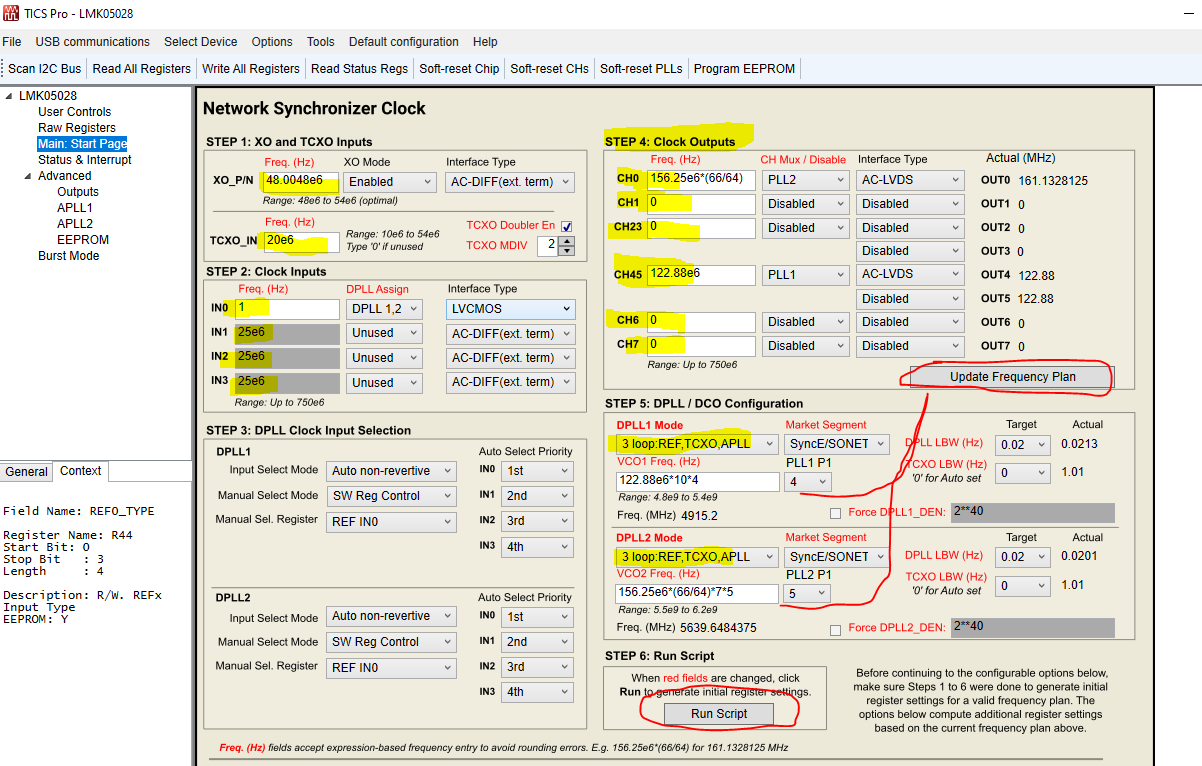The width and height of the screenshot is (1202, 766).
Task: Select Burst Mode in the tree
Action: pyautogui.click(x=69, y=256)
